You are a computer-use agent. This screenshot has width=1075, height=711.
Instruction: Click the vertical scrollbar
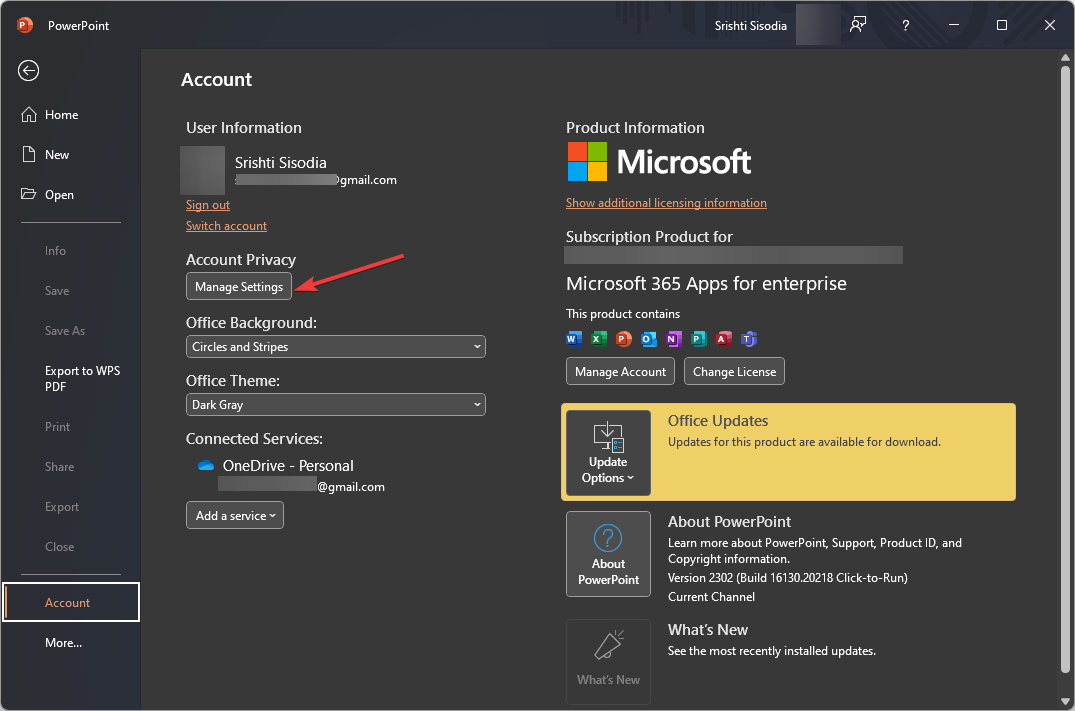point(1065,369)
